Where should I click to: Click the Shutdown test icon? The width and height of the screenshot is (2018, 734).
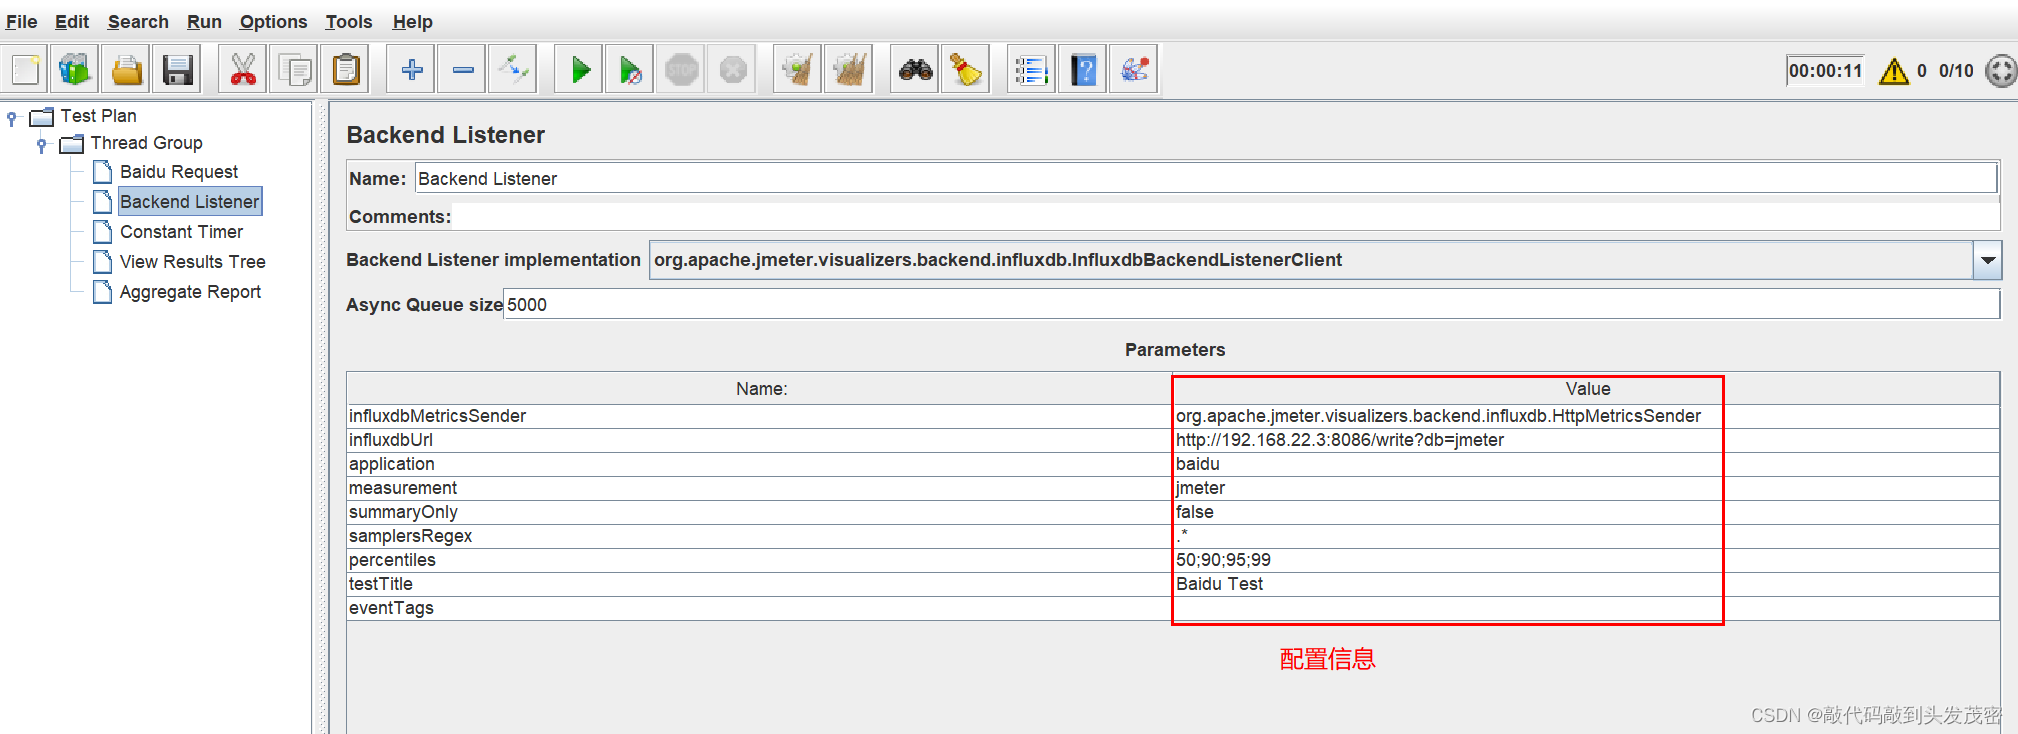(x=734, y=70)
